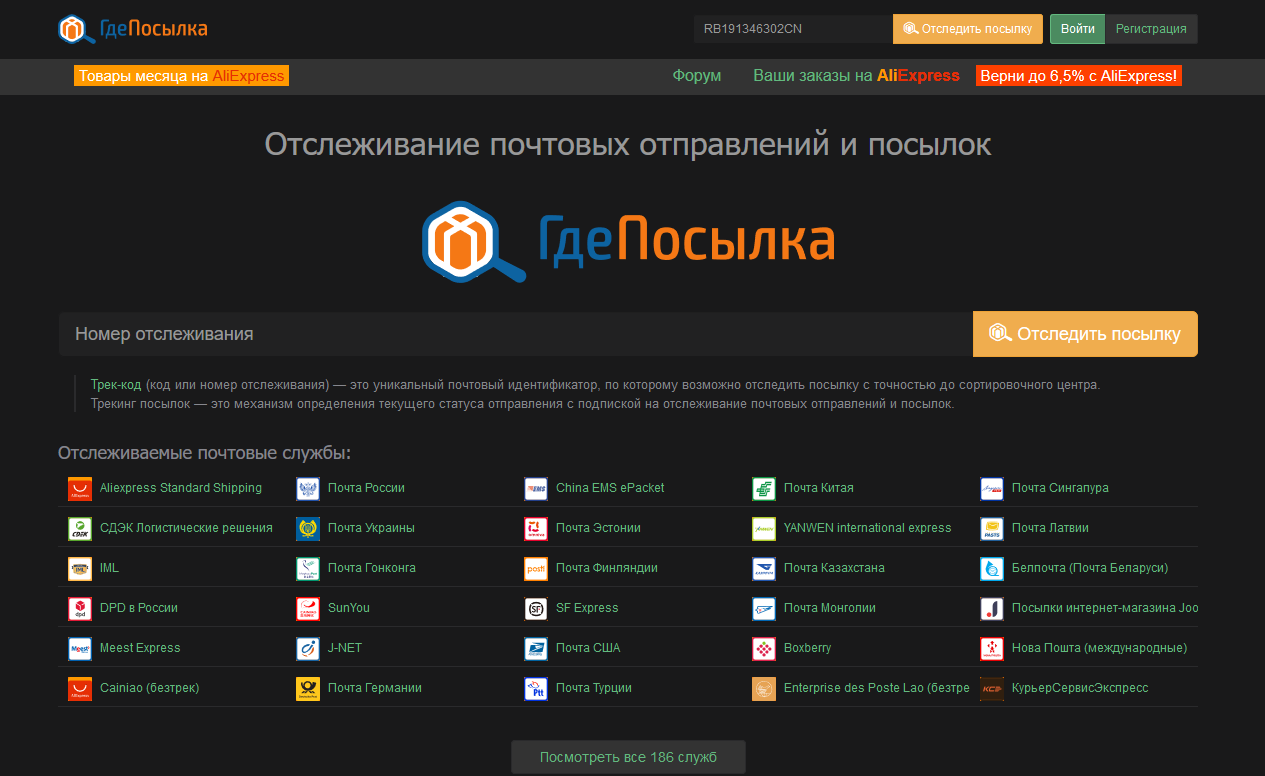Open Почта Гонконга text link
Screen dimensions: 1265x776
(x=372, y=568)
